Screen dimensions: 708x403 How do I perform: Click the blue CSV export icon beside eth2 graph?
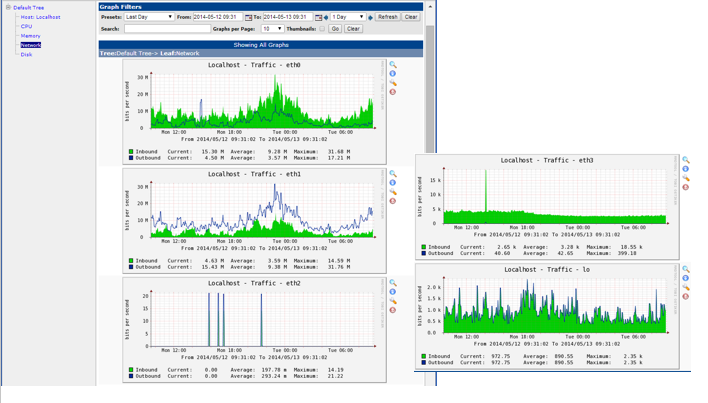(x=393, y=292)
